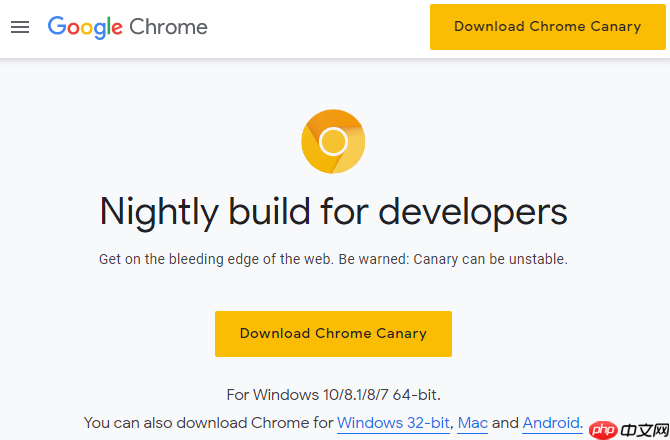The height and width of the screenshot is (440, 670).
Task: Open the hamburger navigation menu
Action: [20, 27]
